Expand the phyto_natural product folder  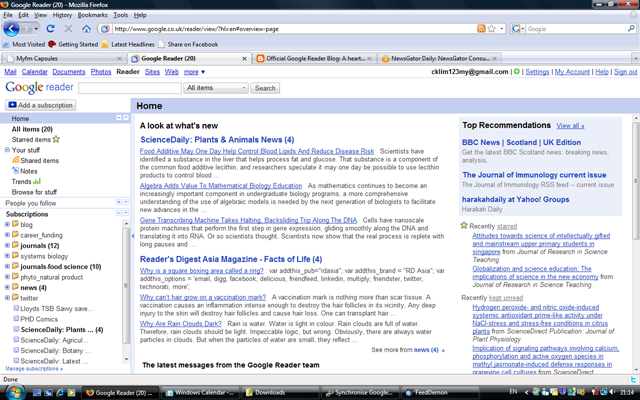point(7,277)
